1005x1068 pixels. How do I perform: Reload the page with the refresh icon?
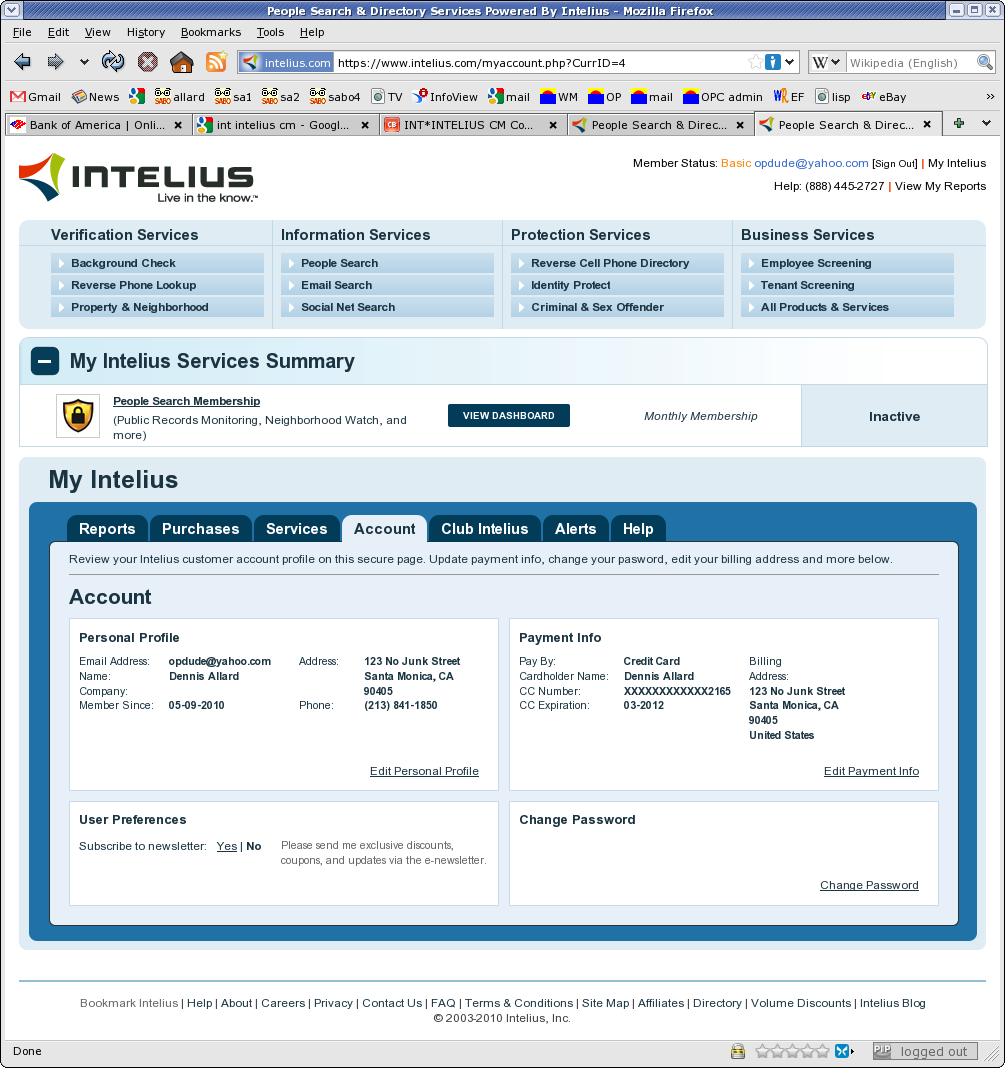(113, 62)
